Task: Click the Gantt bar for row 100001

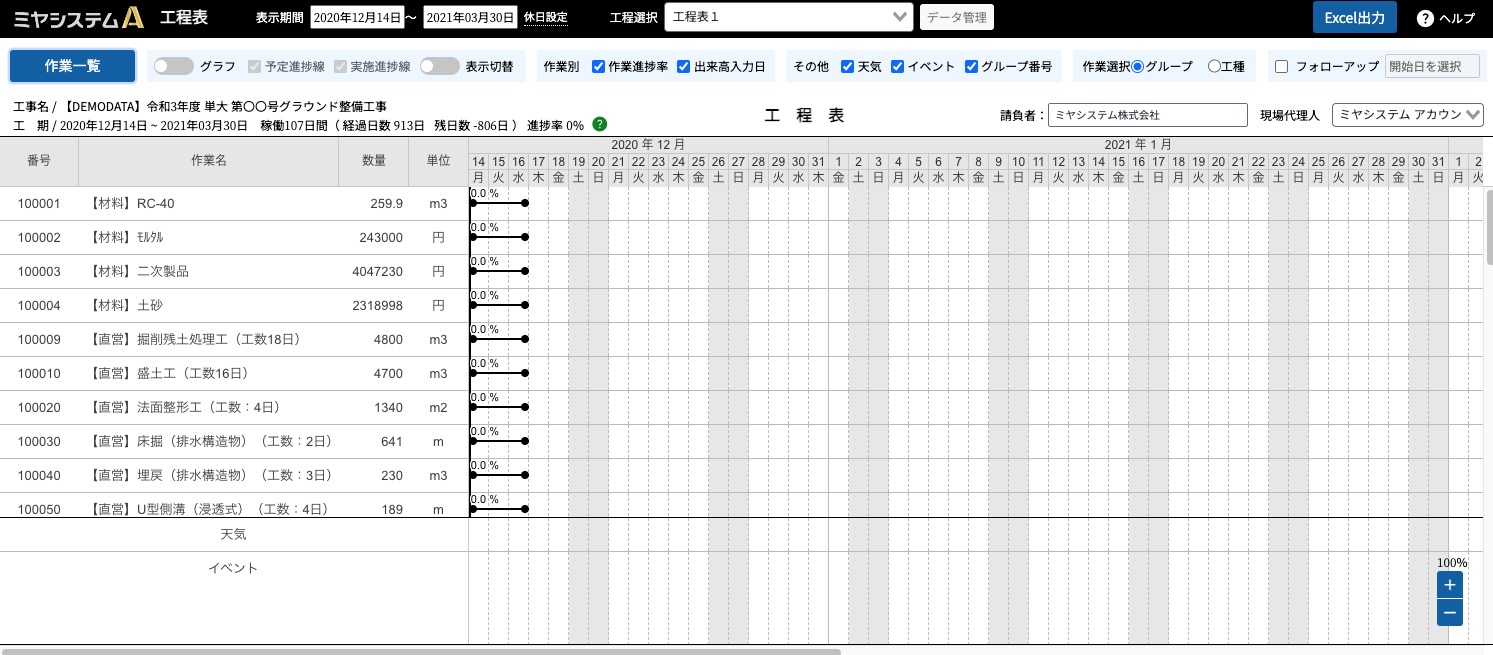Action: point(499,203)
